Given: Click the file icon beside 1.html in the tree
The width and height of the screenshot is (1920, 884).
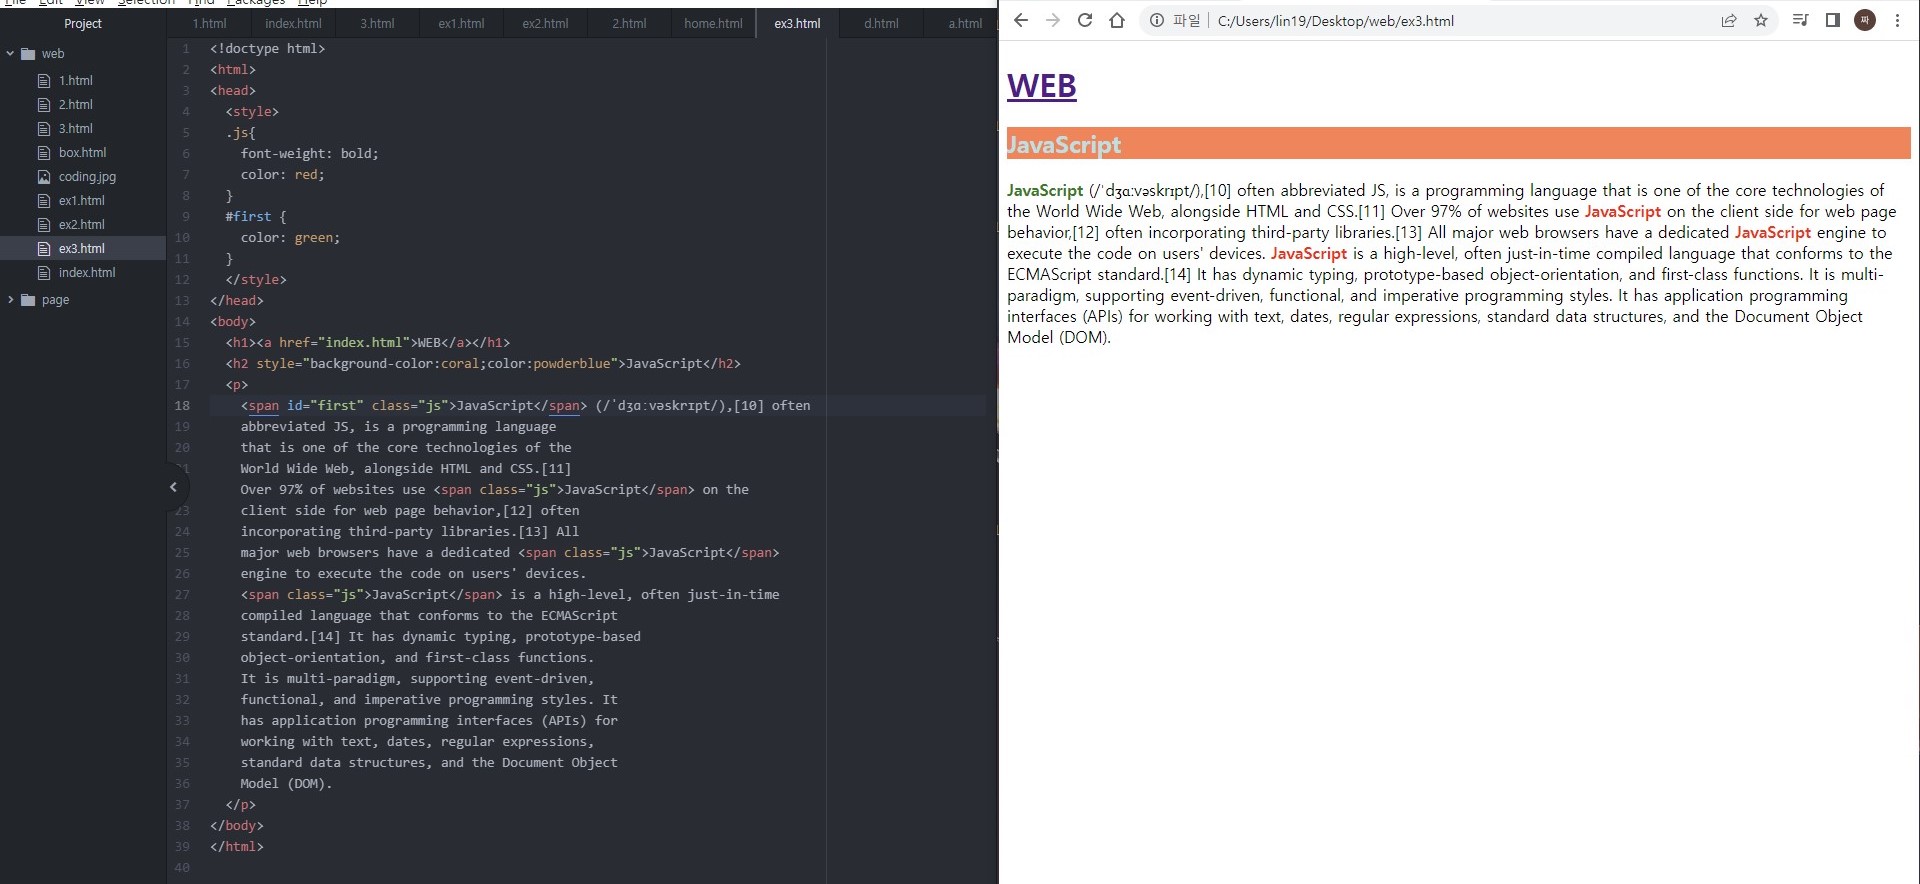Looking at the screenshot, I should (x=44, y=80).
